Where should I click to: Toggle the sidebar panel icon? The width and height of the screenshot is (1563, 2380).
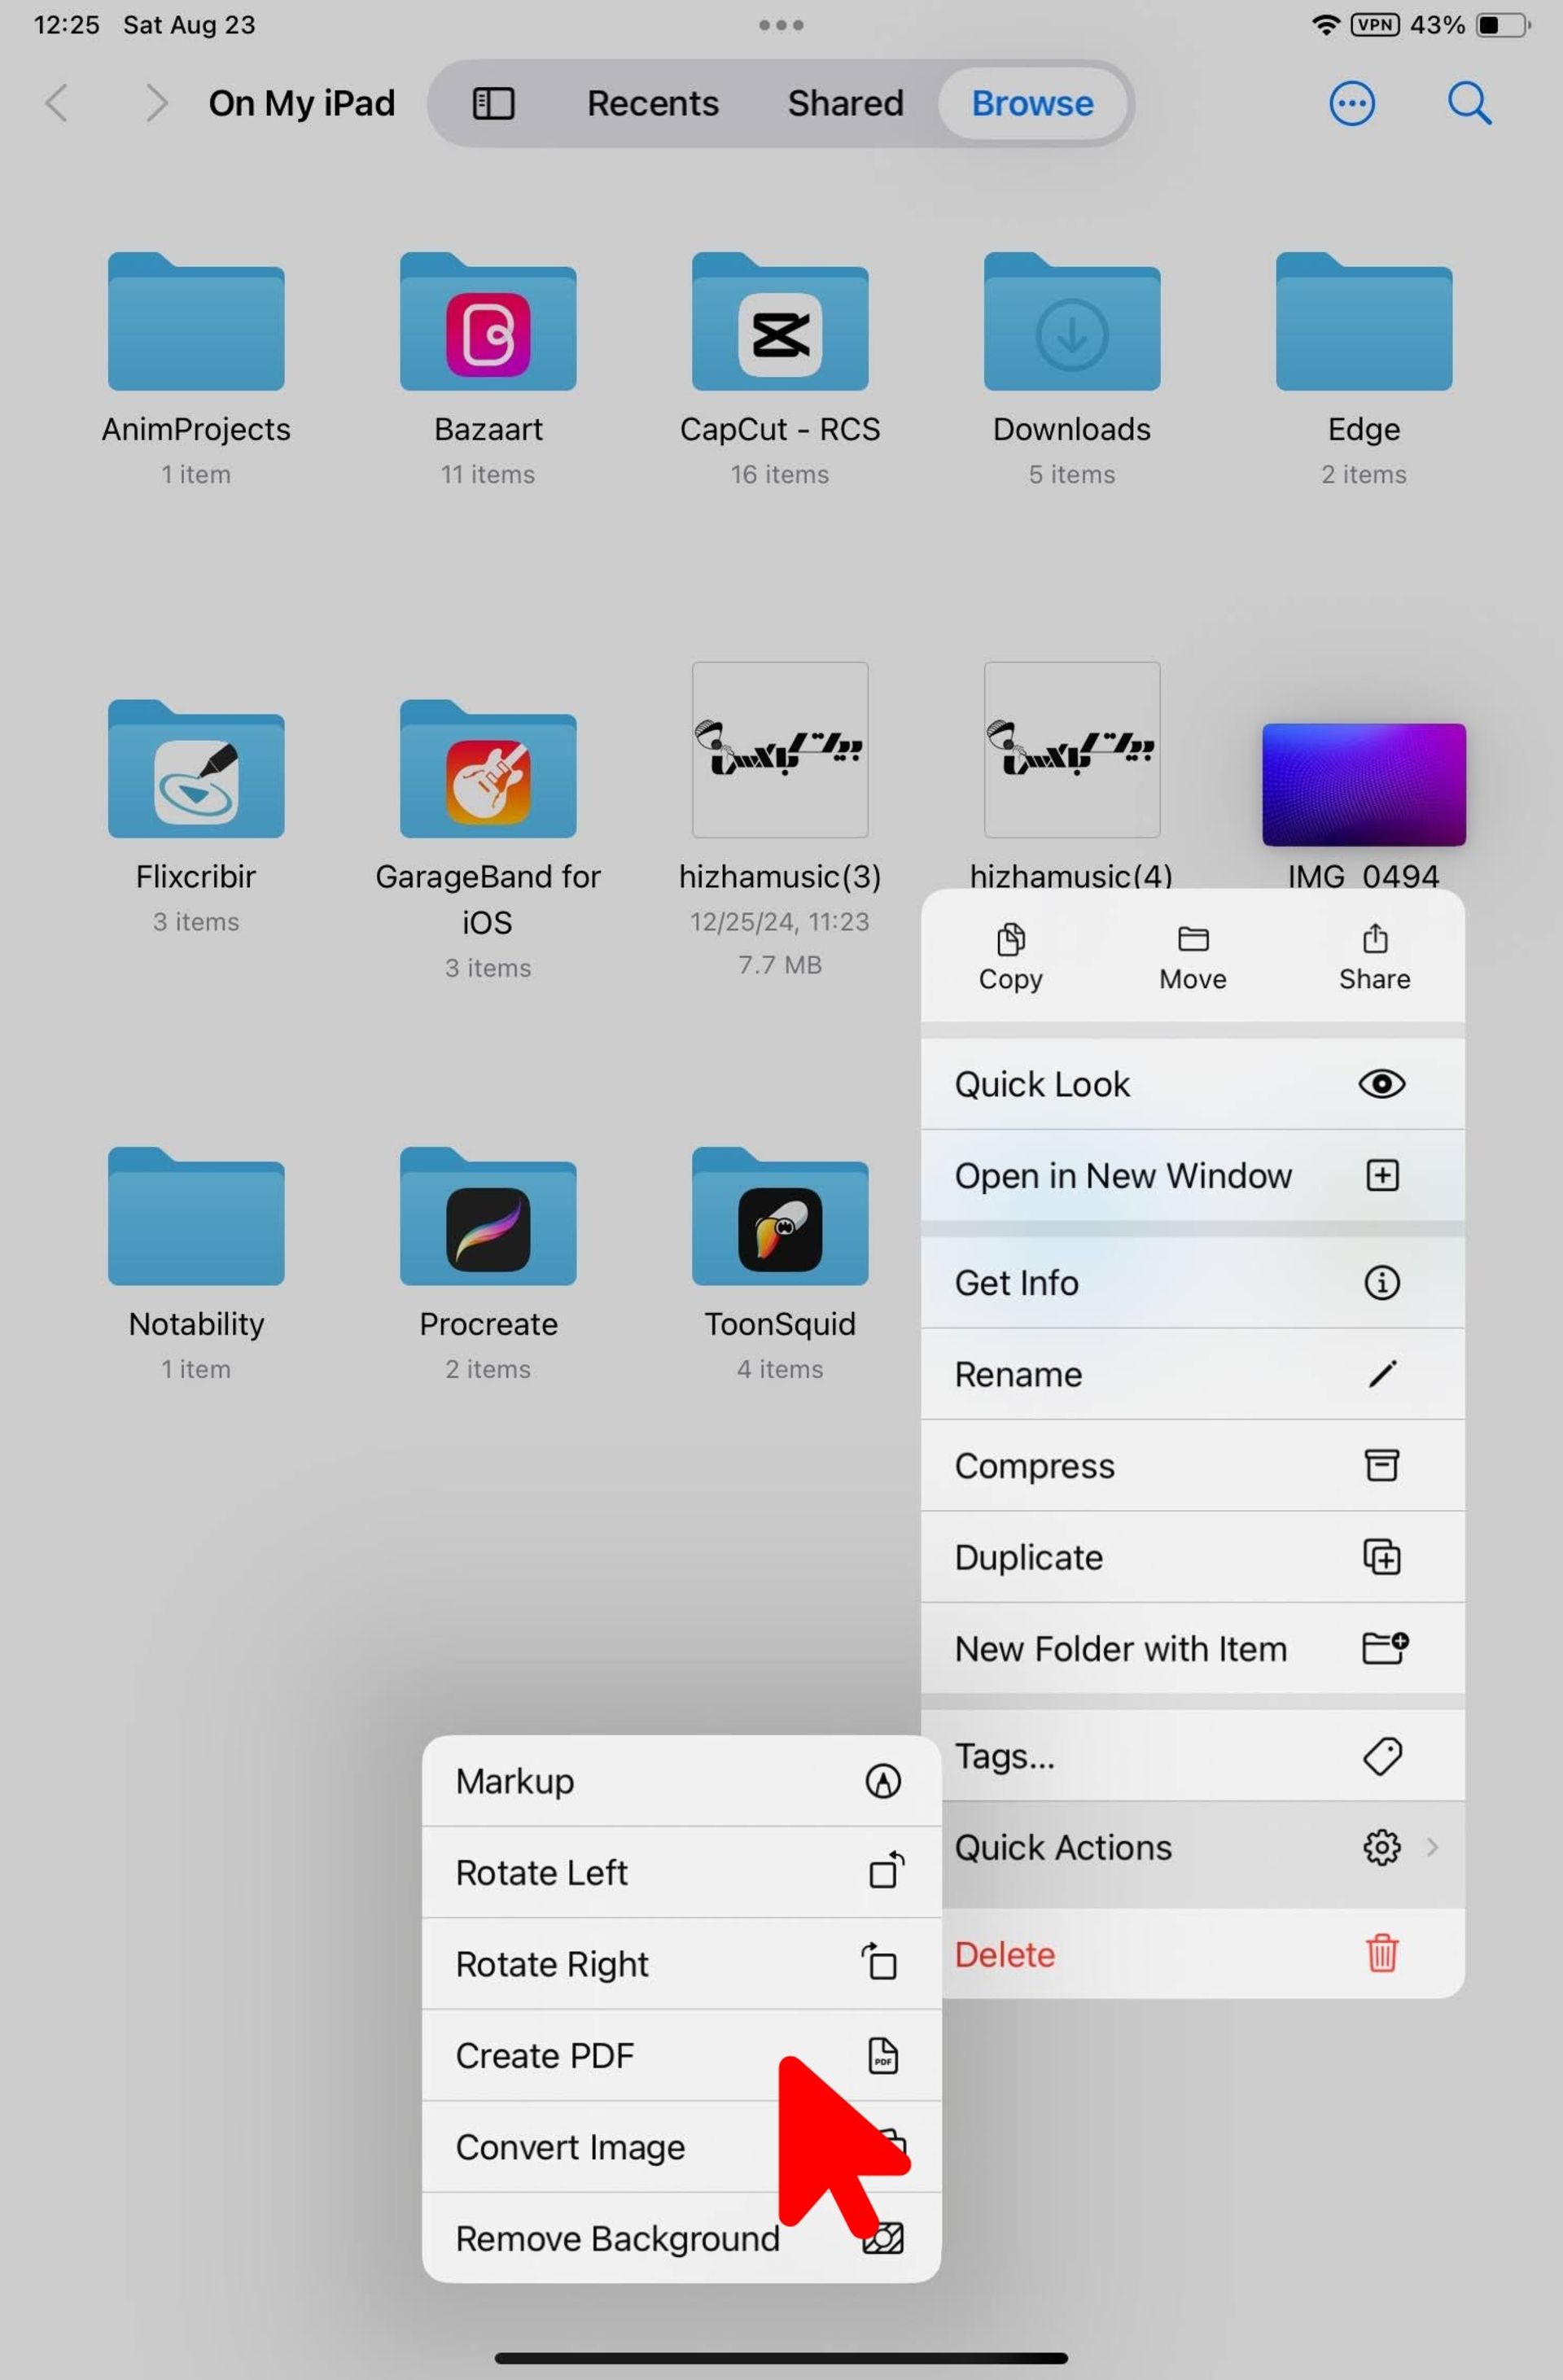click(x=493, y=103)
